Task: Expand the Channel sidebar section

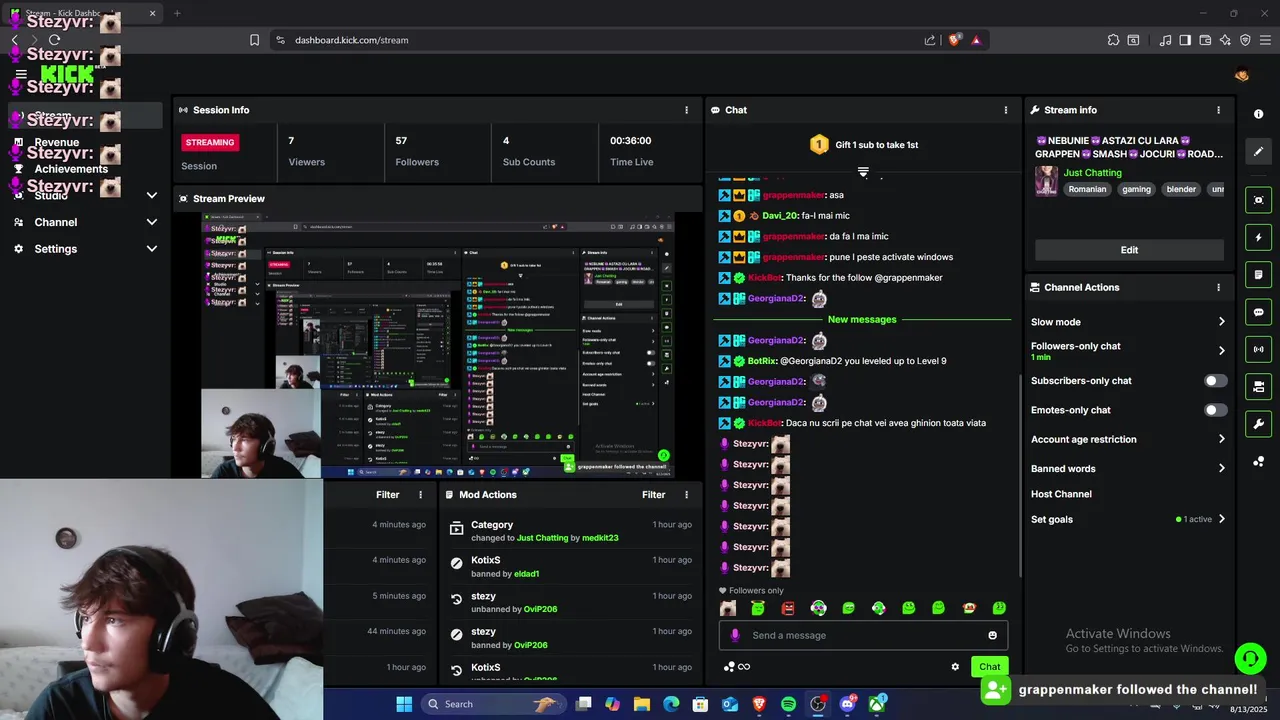Action: (85, 222)
